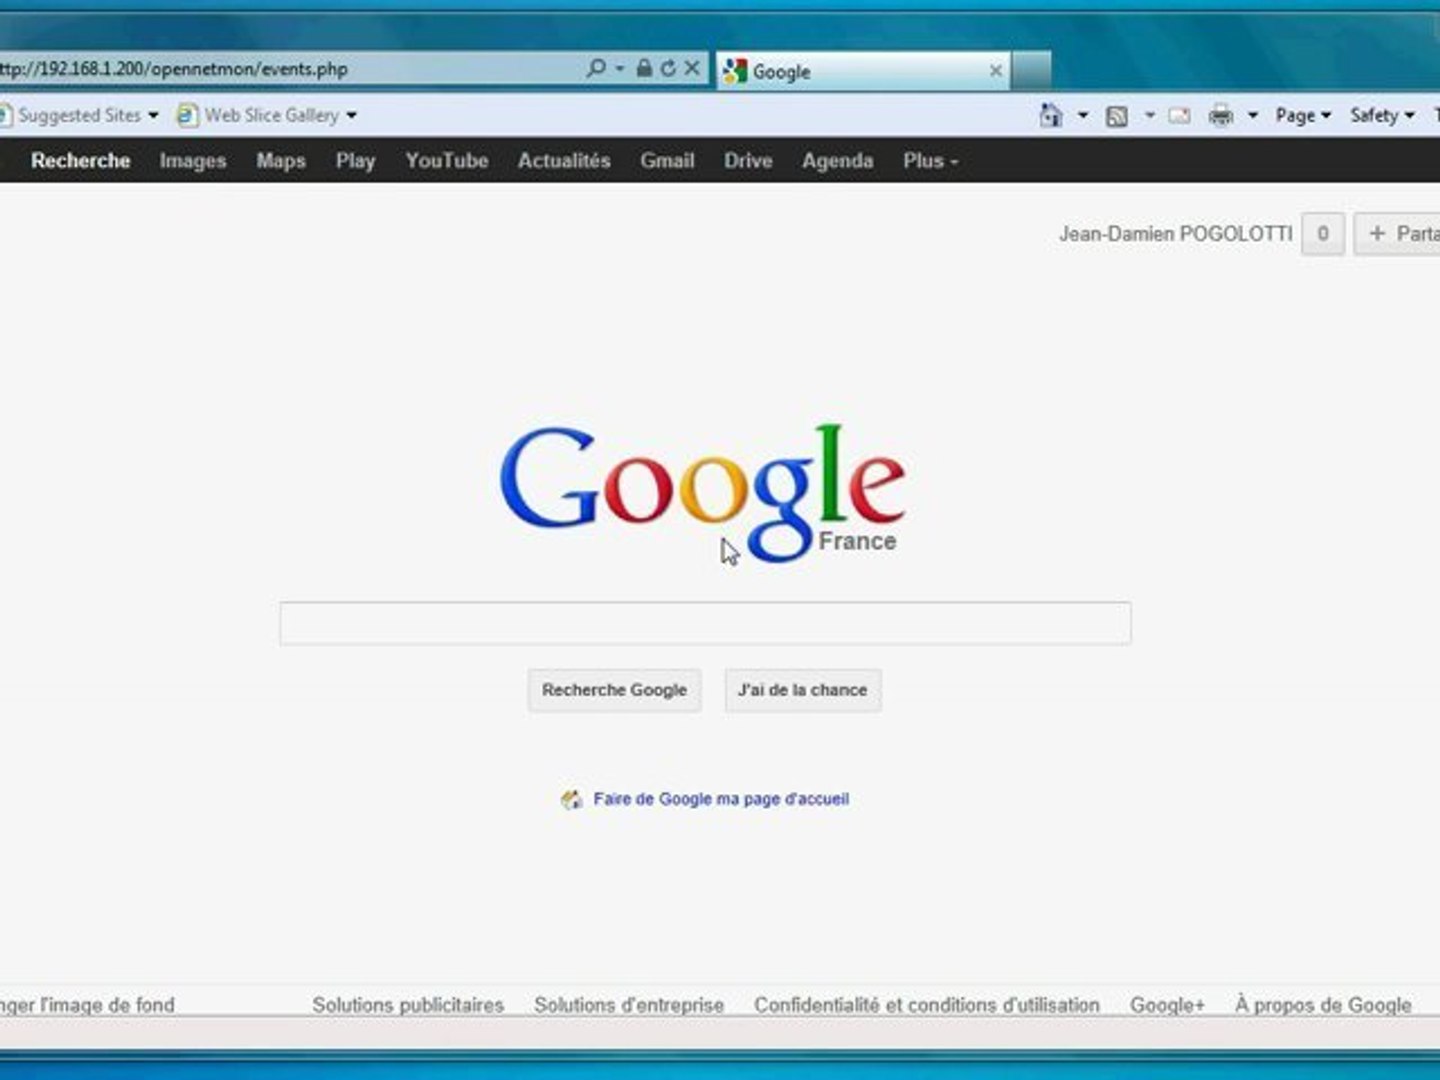Image resolution: width=1440 pixels, height=1080 pixels.
Task: Close the Google tab
Action: click(x=995, y=70)
